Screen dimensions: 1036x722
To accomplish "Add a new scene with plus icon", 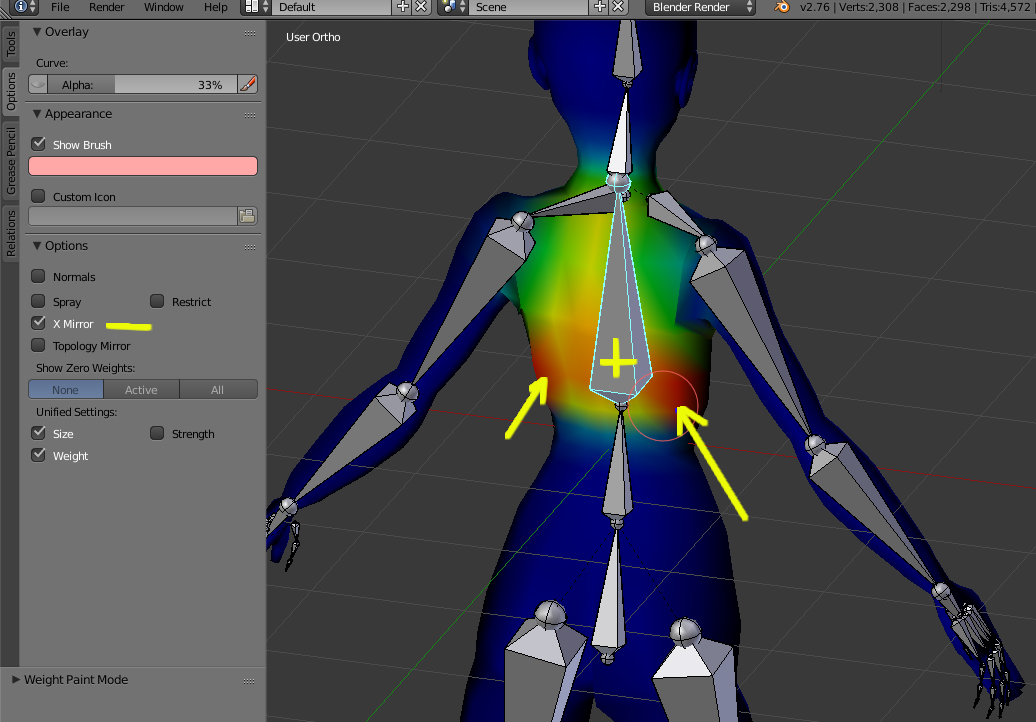I will [600, 7].
